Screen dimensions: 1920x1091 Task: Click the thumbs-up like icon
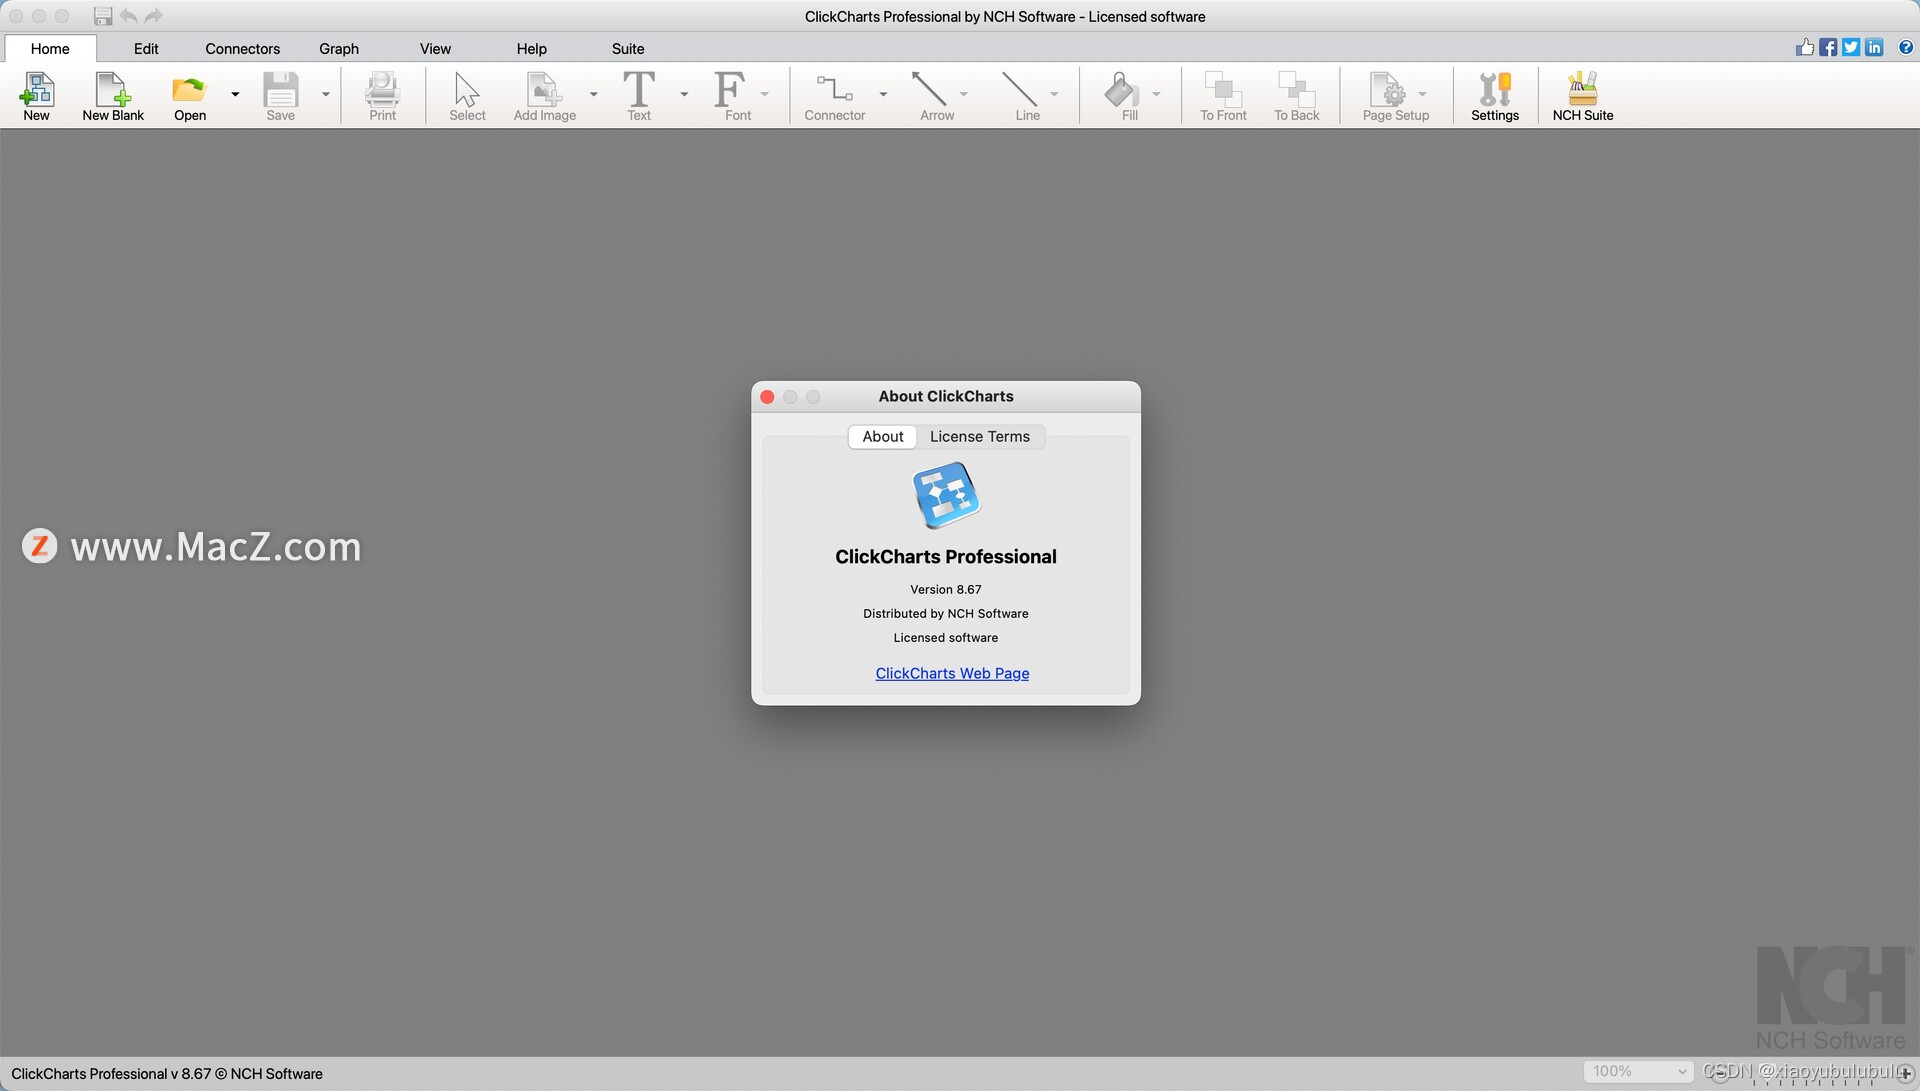tap(1805, 47)
